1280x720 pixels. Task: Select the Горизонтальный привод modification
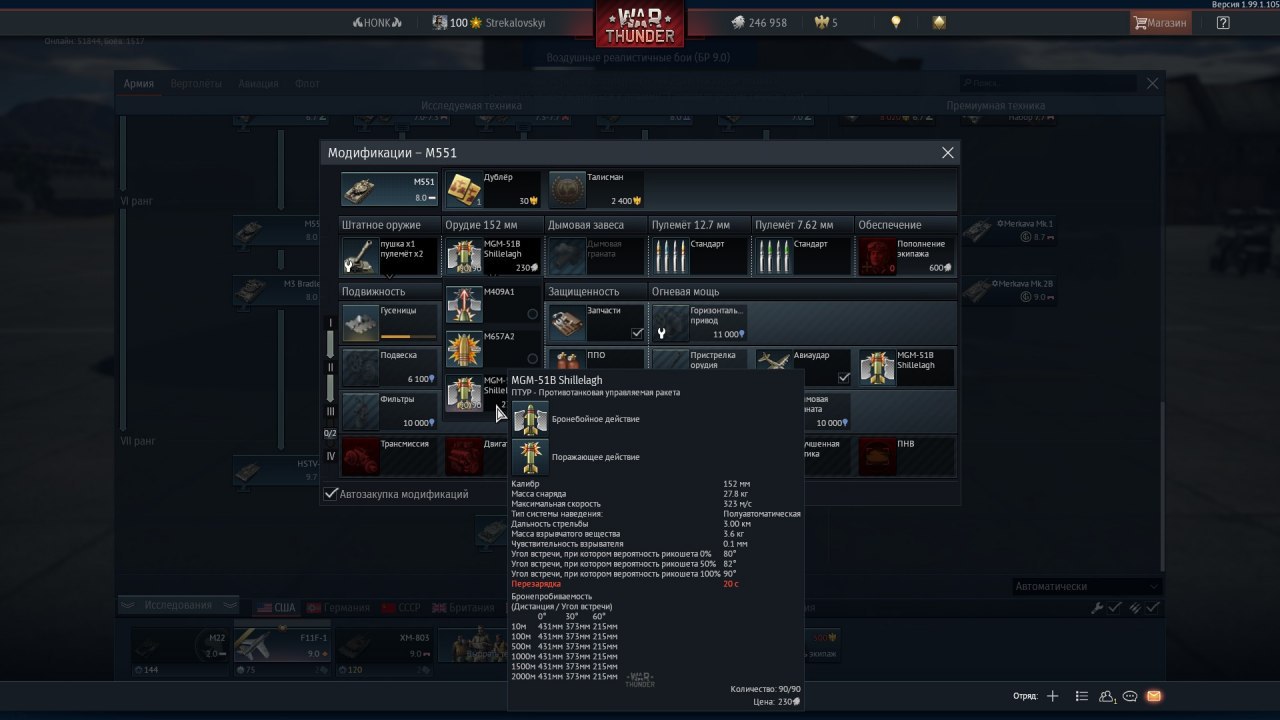[x=700, y=323]
